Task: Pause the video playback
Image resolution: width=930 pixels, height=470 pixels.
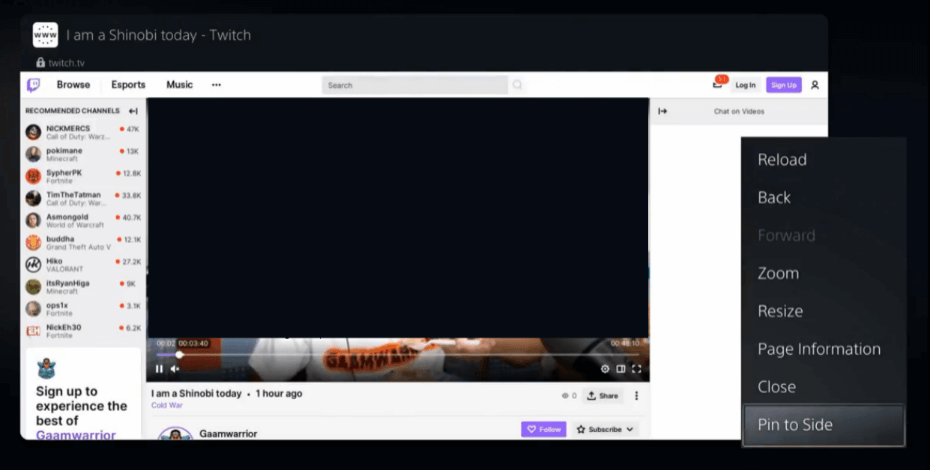Action: coord(159,369)
